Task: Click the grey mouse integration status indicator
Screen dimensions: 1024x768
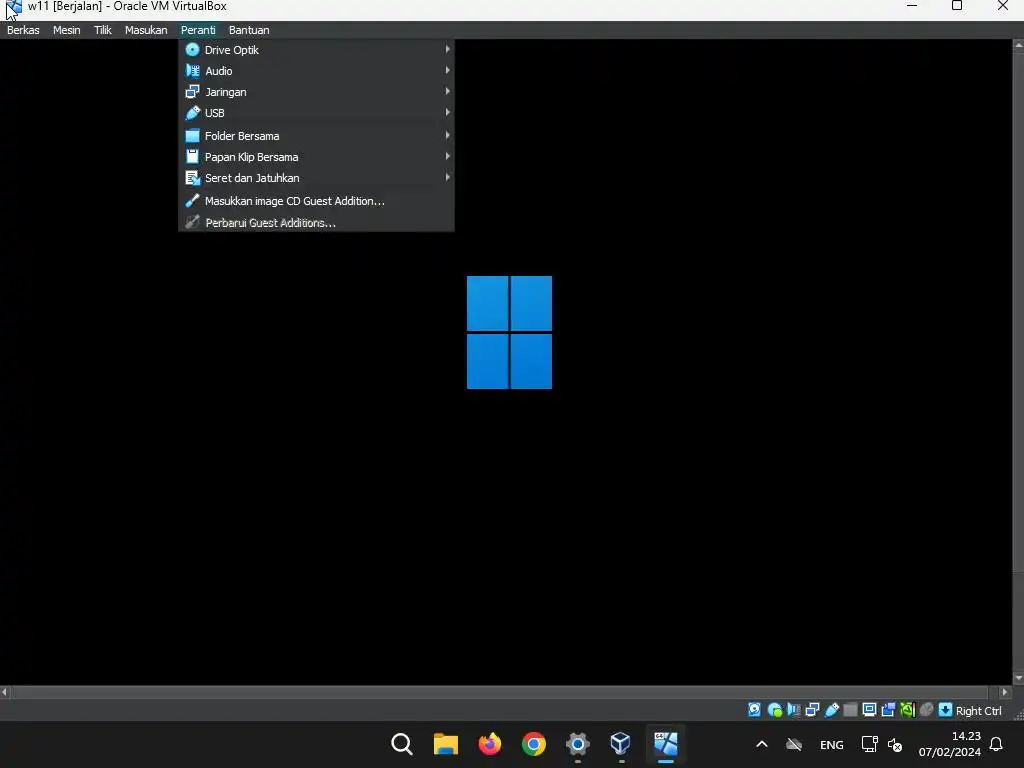Action: [x=926, y=710]
